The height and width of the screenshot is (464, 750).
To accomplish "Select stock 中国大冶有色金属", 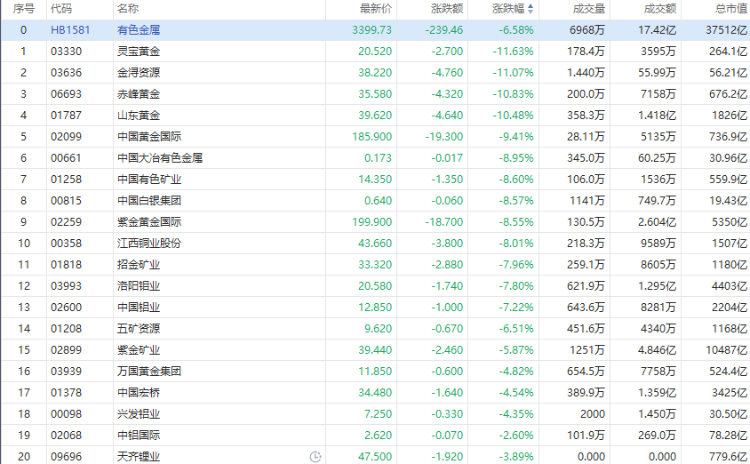I will click(160, 158).
